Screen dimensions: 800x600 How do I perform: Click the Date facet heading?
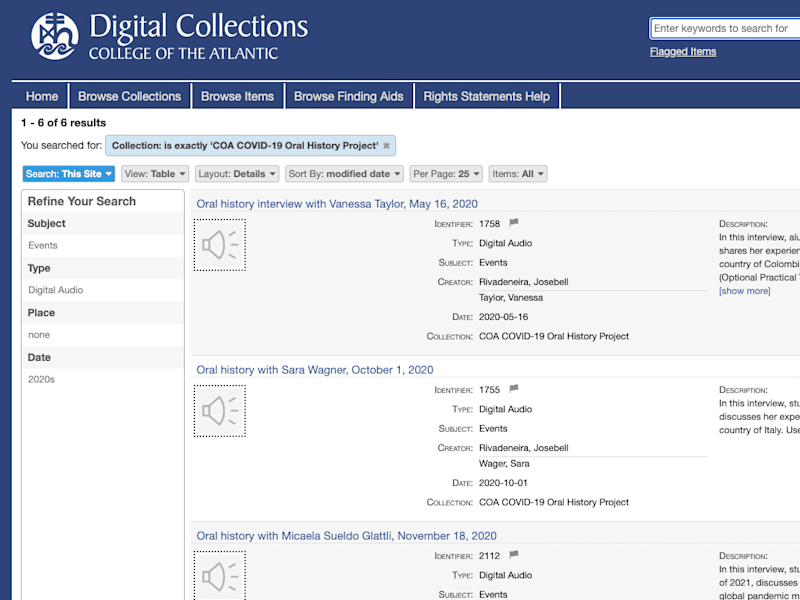coord(39,358)
